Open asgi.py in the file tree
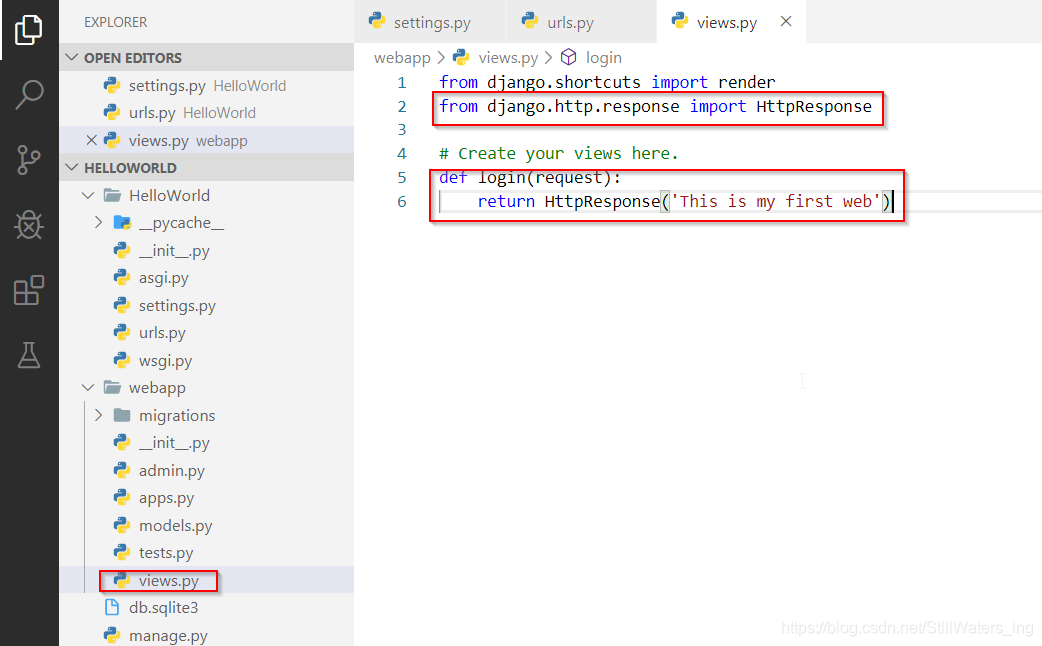This screenshot has height=646, width=1042. click(206, 278)
